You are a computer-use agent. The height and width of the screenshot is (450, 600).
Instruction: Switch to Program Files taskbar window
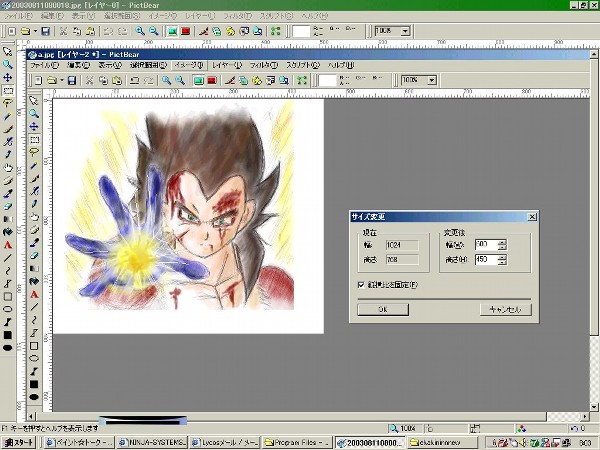[x=299, y=441]
